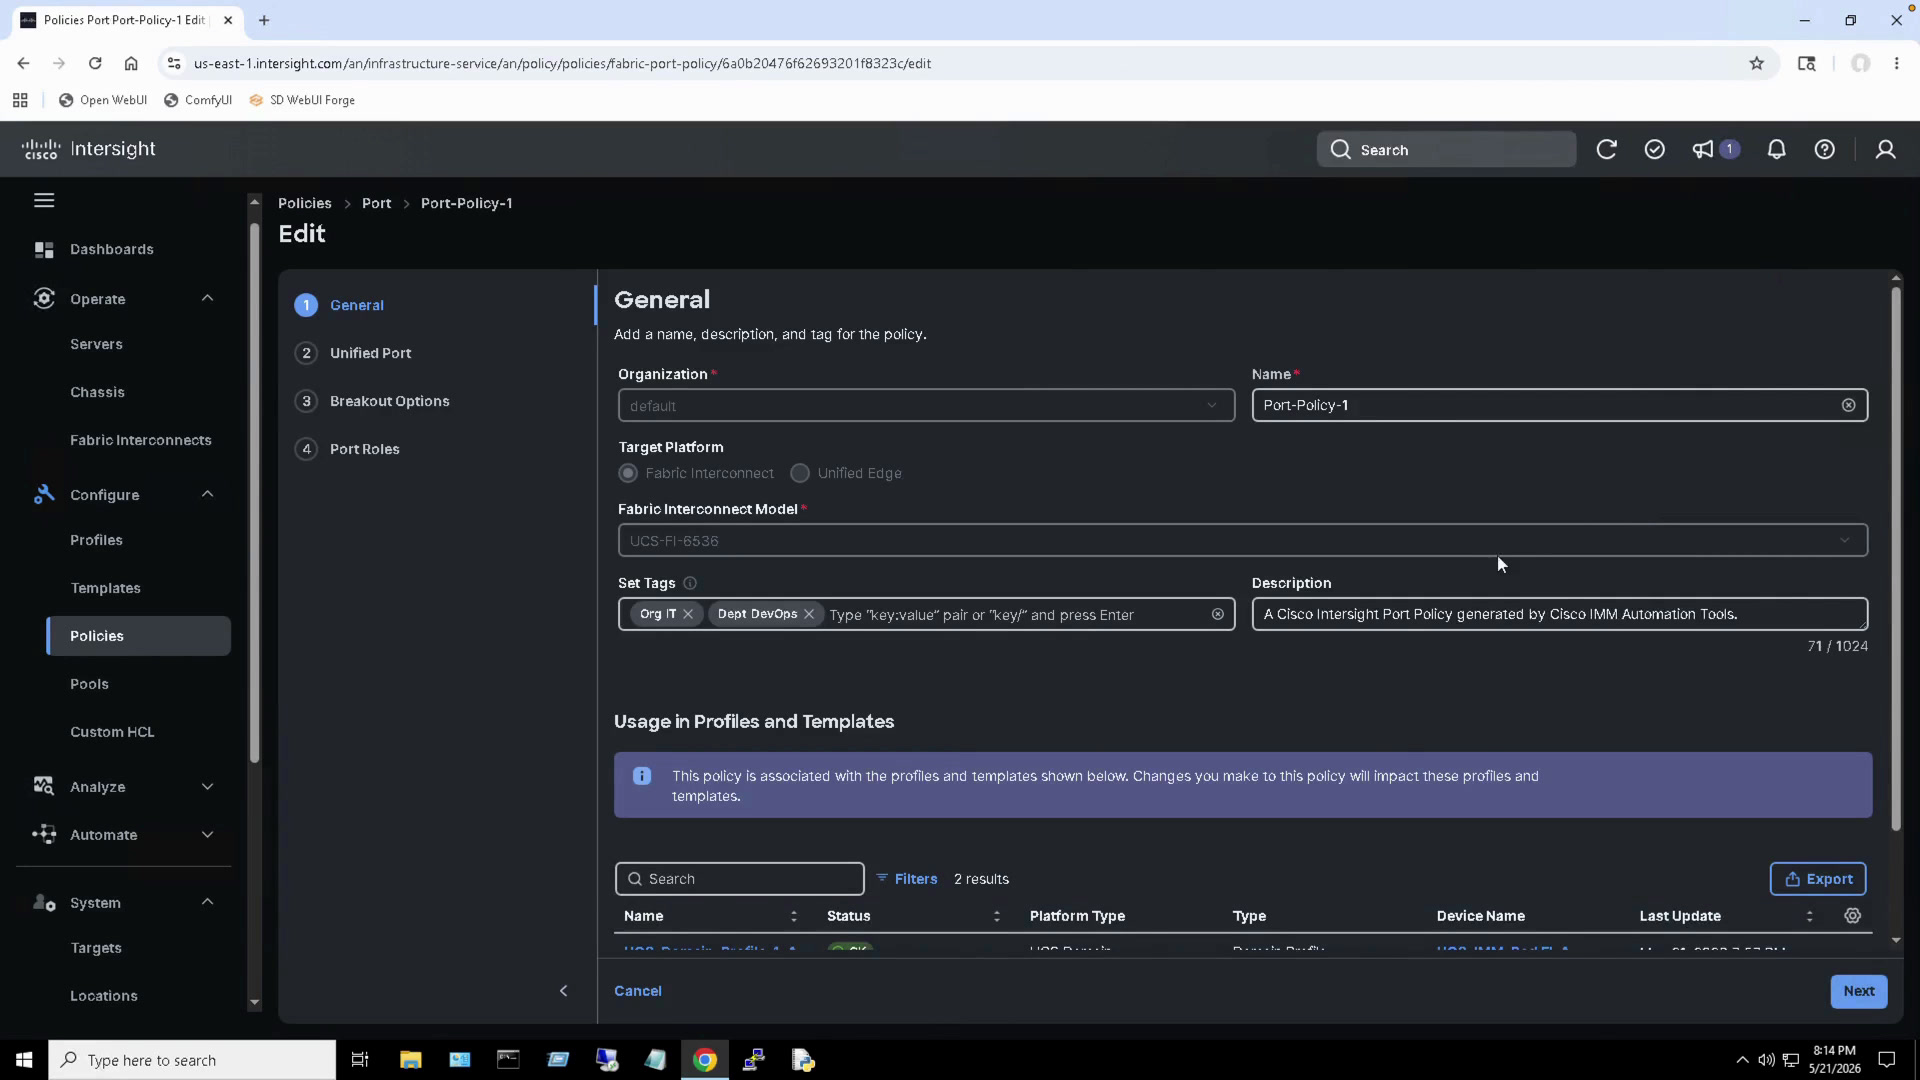
Task: Open the Filters option above the table
Action: tap(907, 879)
